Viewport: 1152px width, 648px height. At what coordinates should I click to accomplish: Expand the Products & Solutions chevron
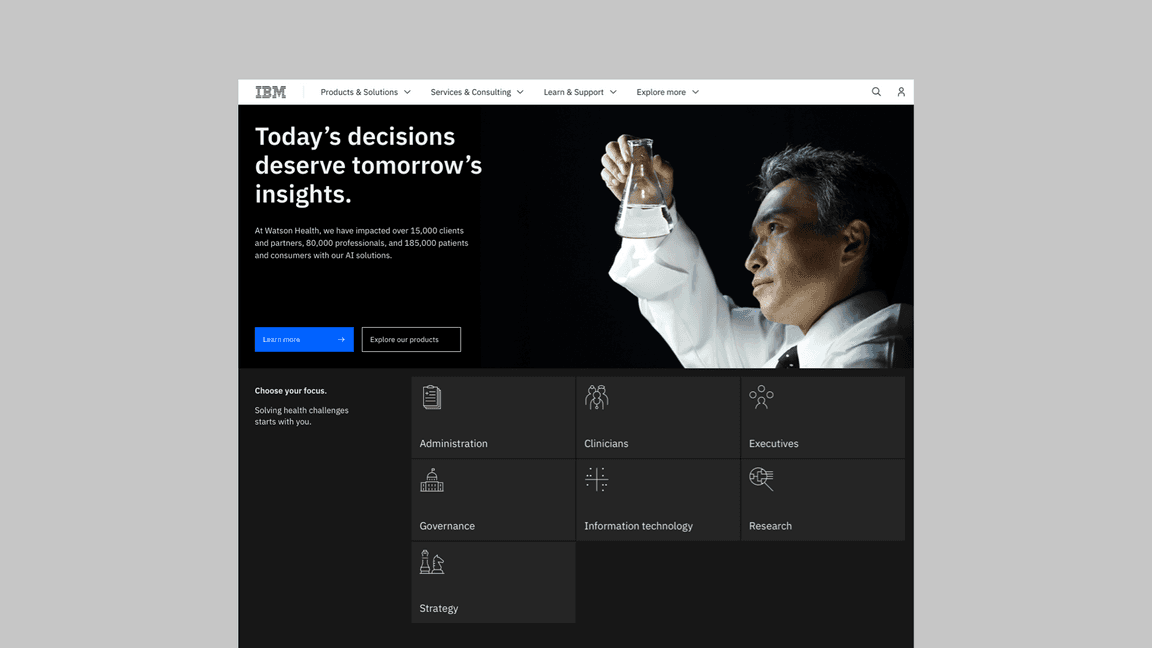(407, 92)
